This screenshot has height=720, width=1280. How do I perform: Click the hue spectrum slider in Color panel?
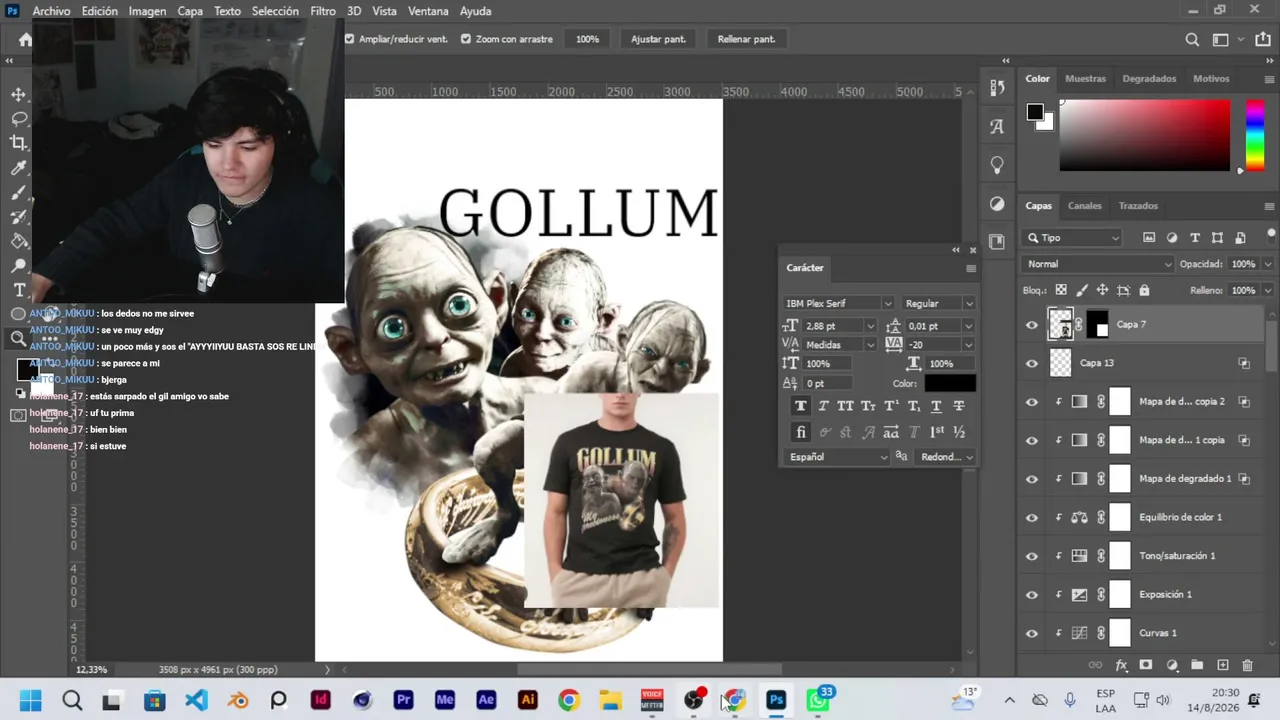[x=1254, y=135]
